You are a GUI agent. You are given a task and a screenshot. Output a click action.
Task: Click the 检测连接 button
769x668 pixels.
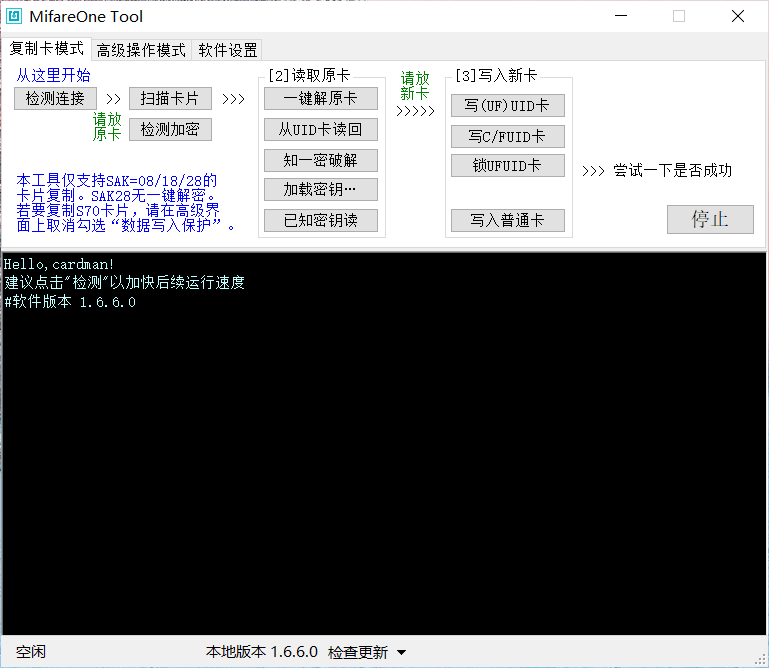point(55,99)
